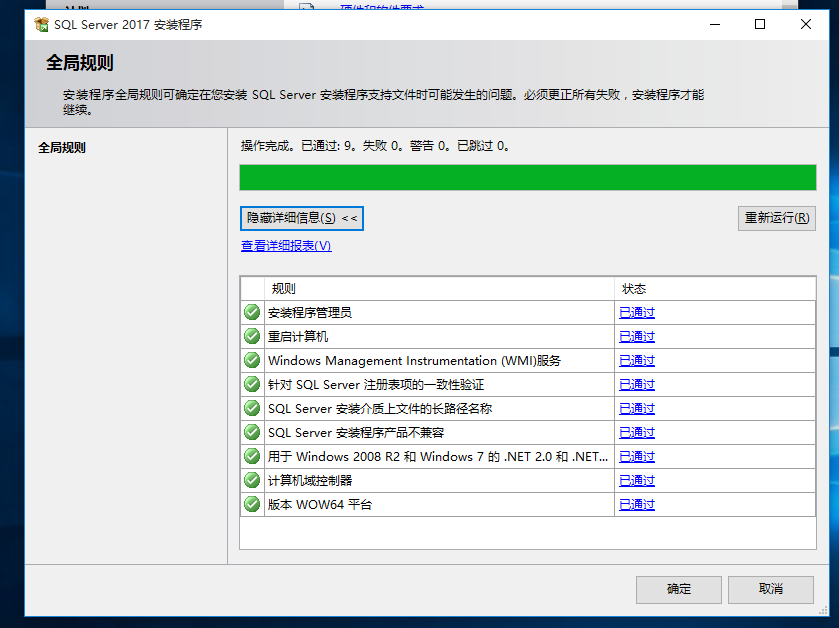Click the check icon beside 版本 WOW64 平台

click(252, 504)
